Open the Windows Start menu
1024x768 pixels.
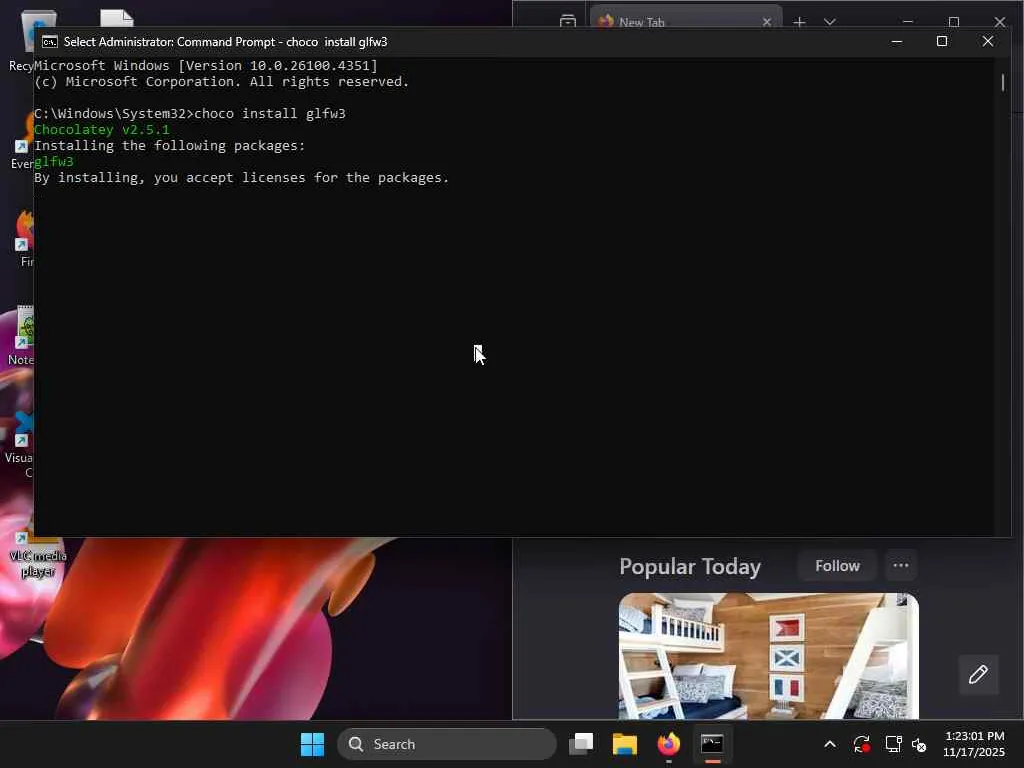click(312, 744)
